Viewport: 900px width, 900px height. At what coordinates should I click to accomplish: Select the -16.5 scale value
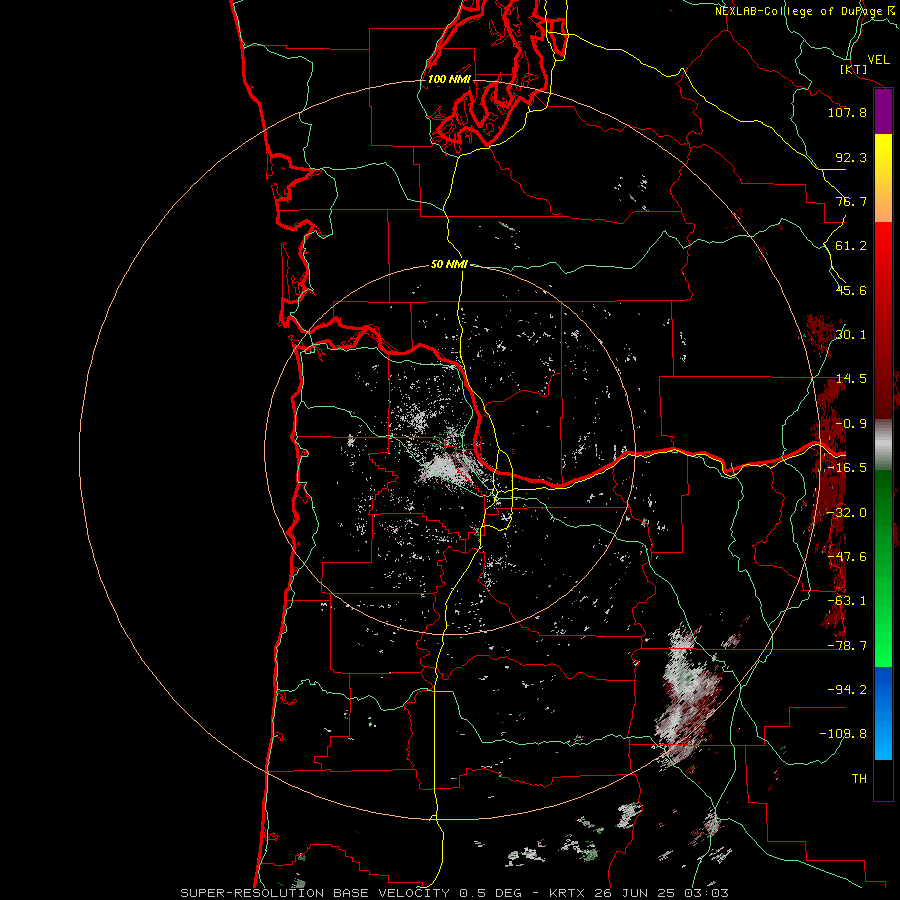click(x=847, y=468)
